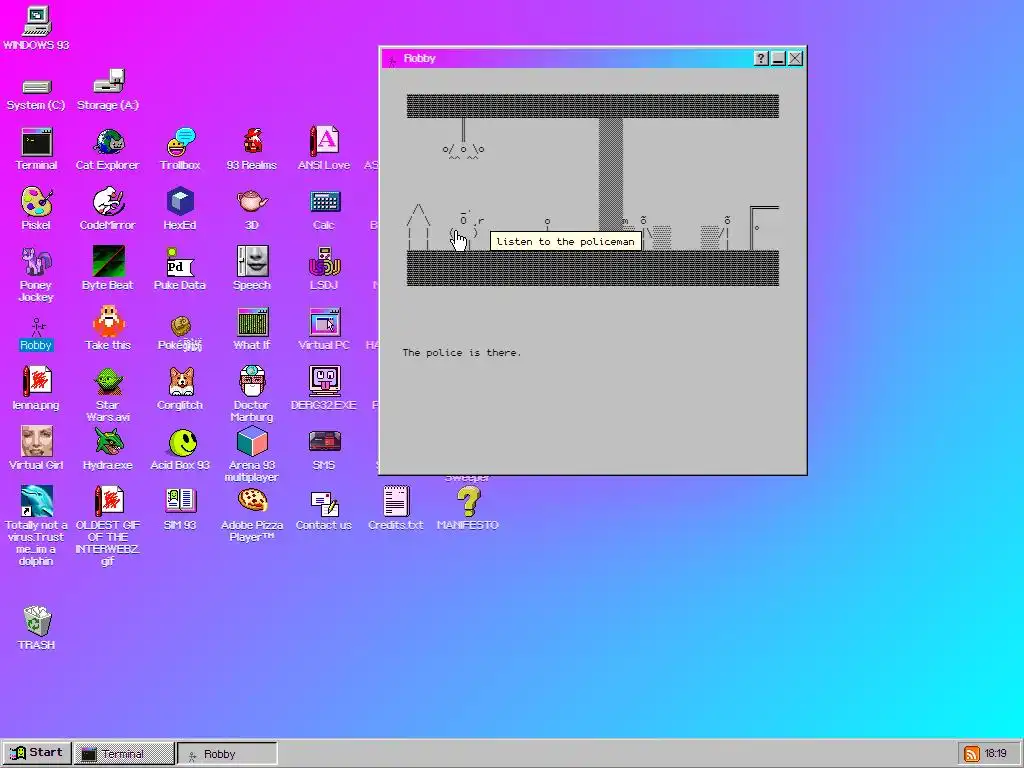Image resolution: width=1024 pixels, height=768 pixels.
Task: Open the Doctor Marburg icon
Action: click(x=251, y=394)
